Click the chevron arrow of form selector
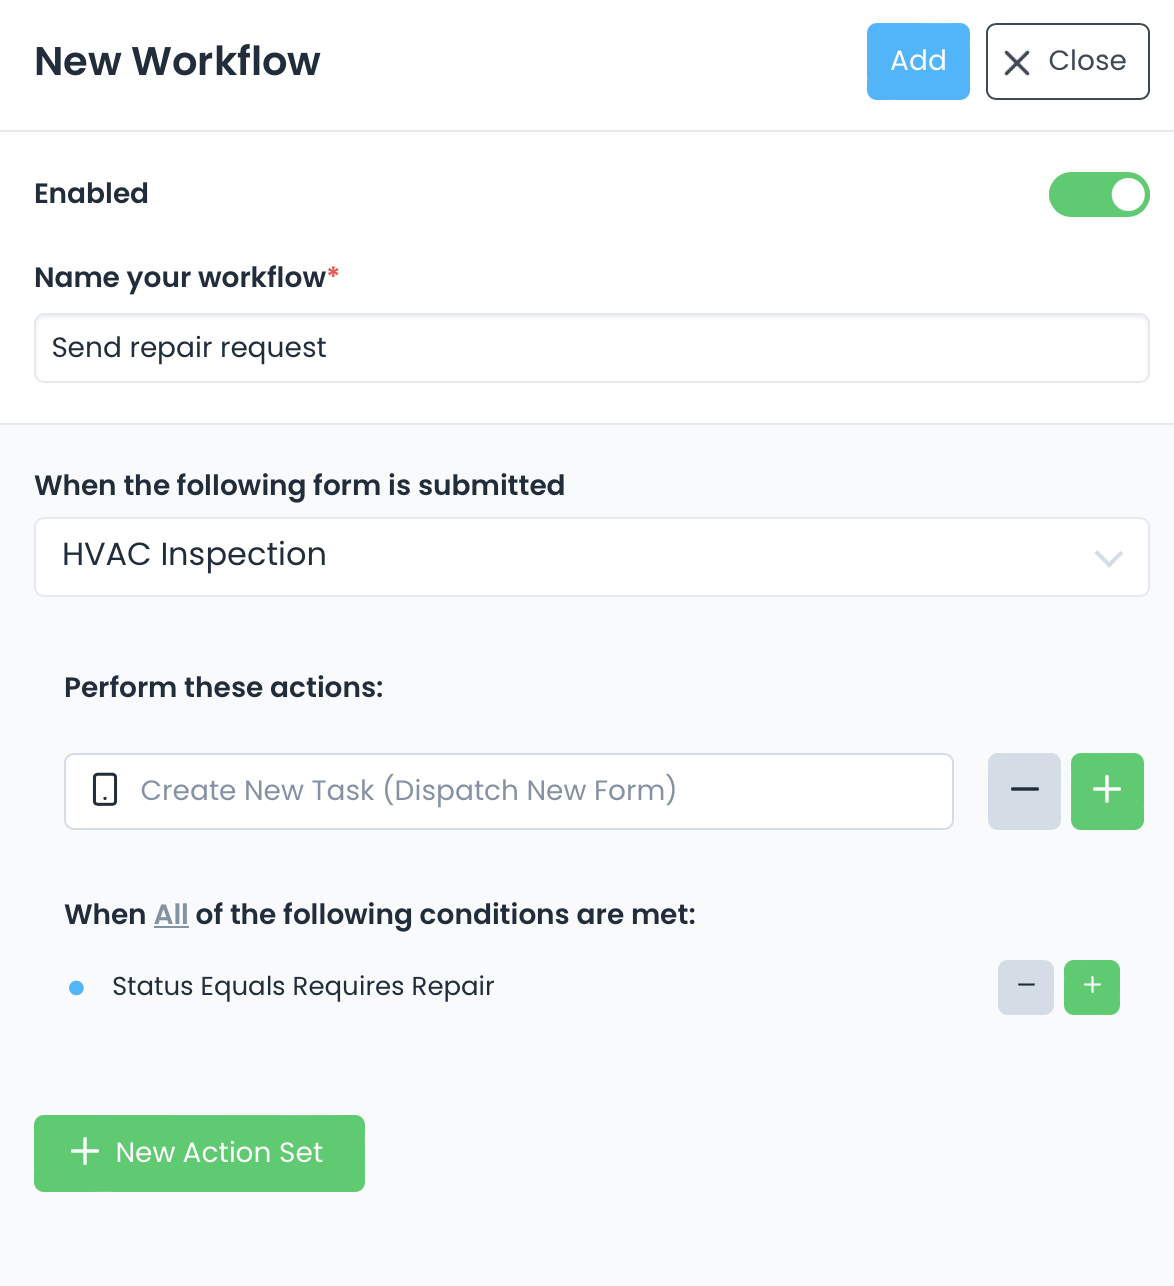Screen dimensions: 1174x1286 pyautogui.click(x=1108, y=558)
